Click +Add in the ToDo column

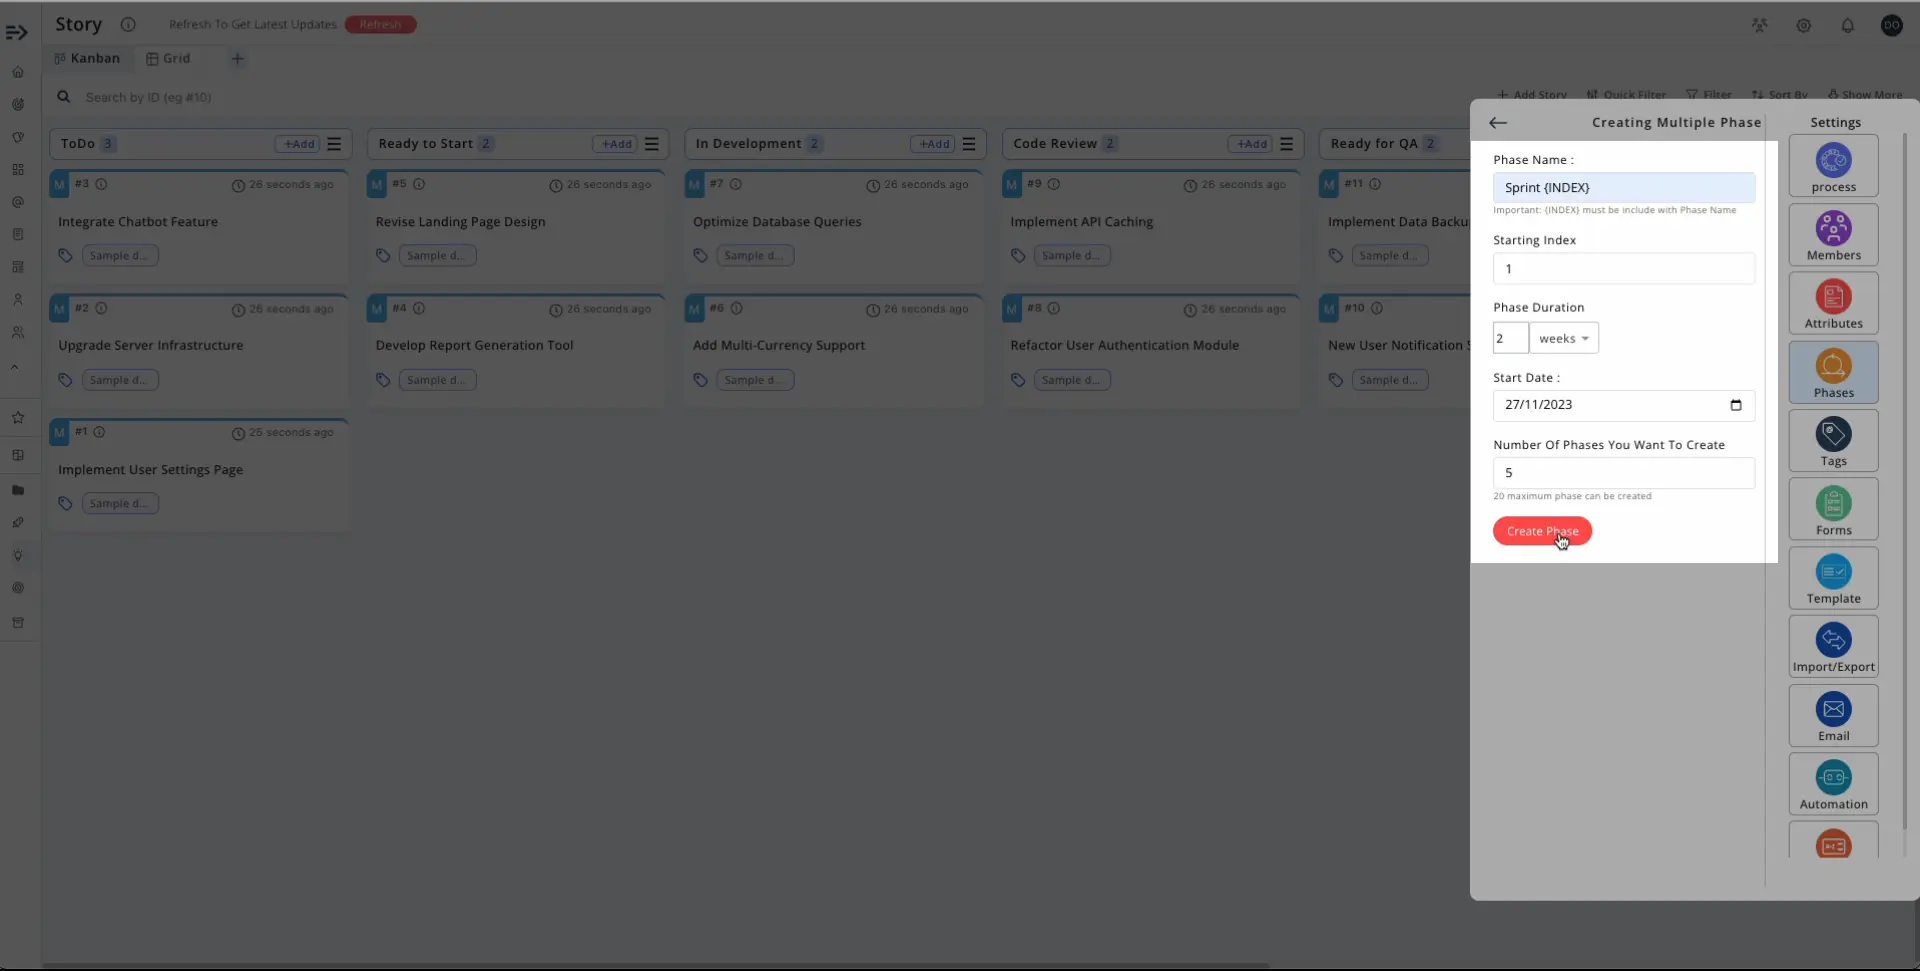click(x=298, y=144)
